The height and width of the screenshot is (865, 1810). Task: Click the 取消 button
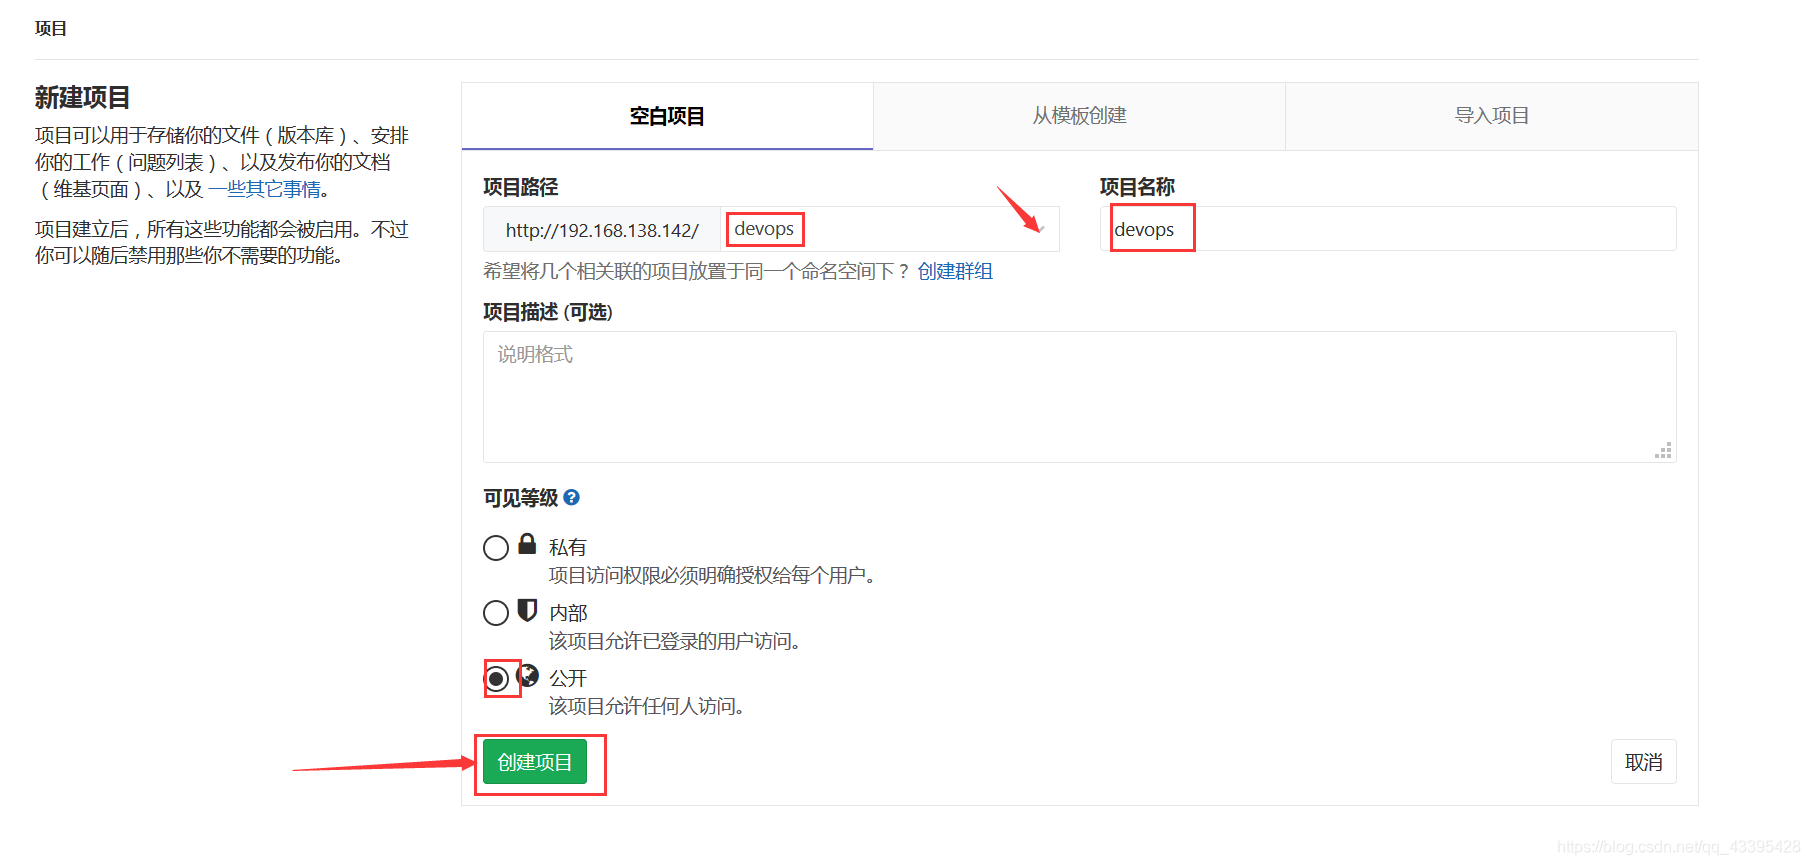(x=1643, y=762)
